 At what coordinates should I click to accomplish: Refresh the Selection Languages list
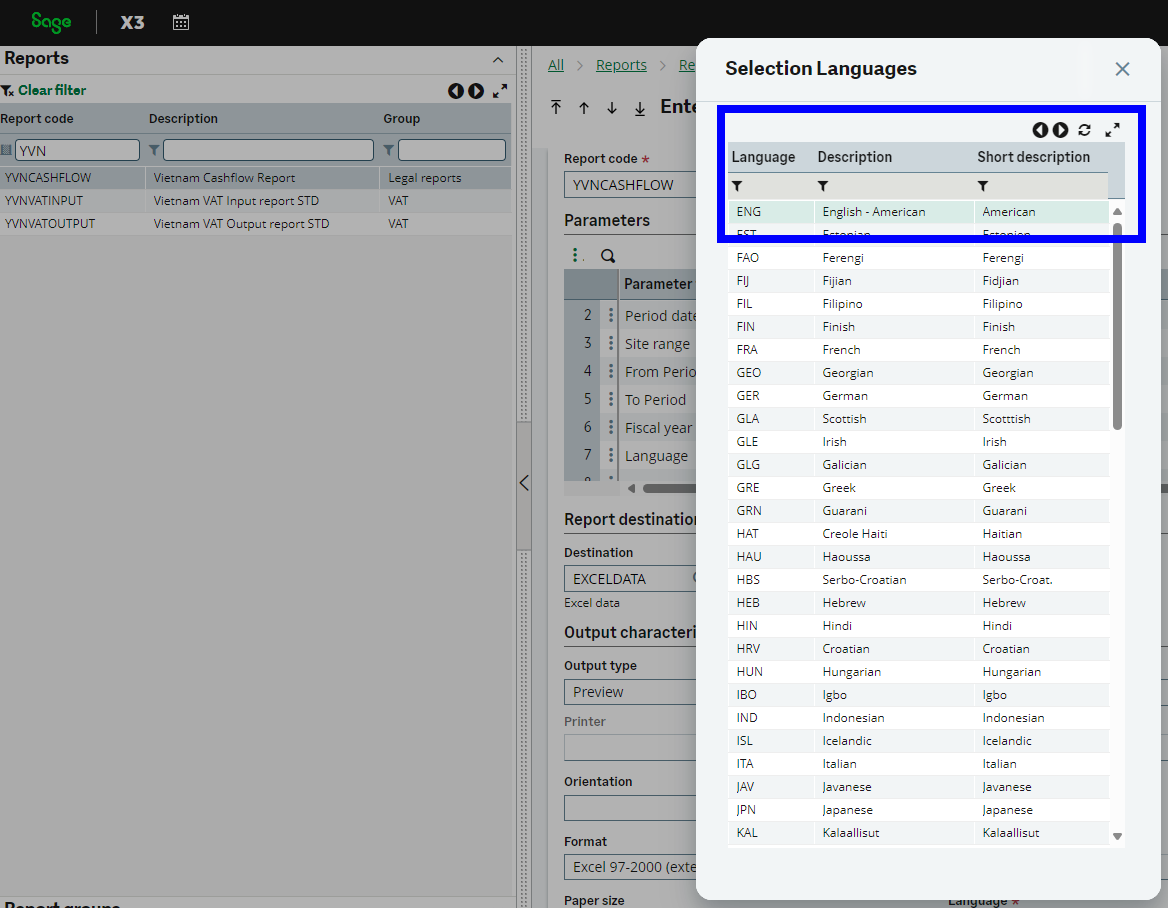(1084, 130)
